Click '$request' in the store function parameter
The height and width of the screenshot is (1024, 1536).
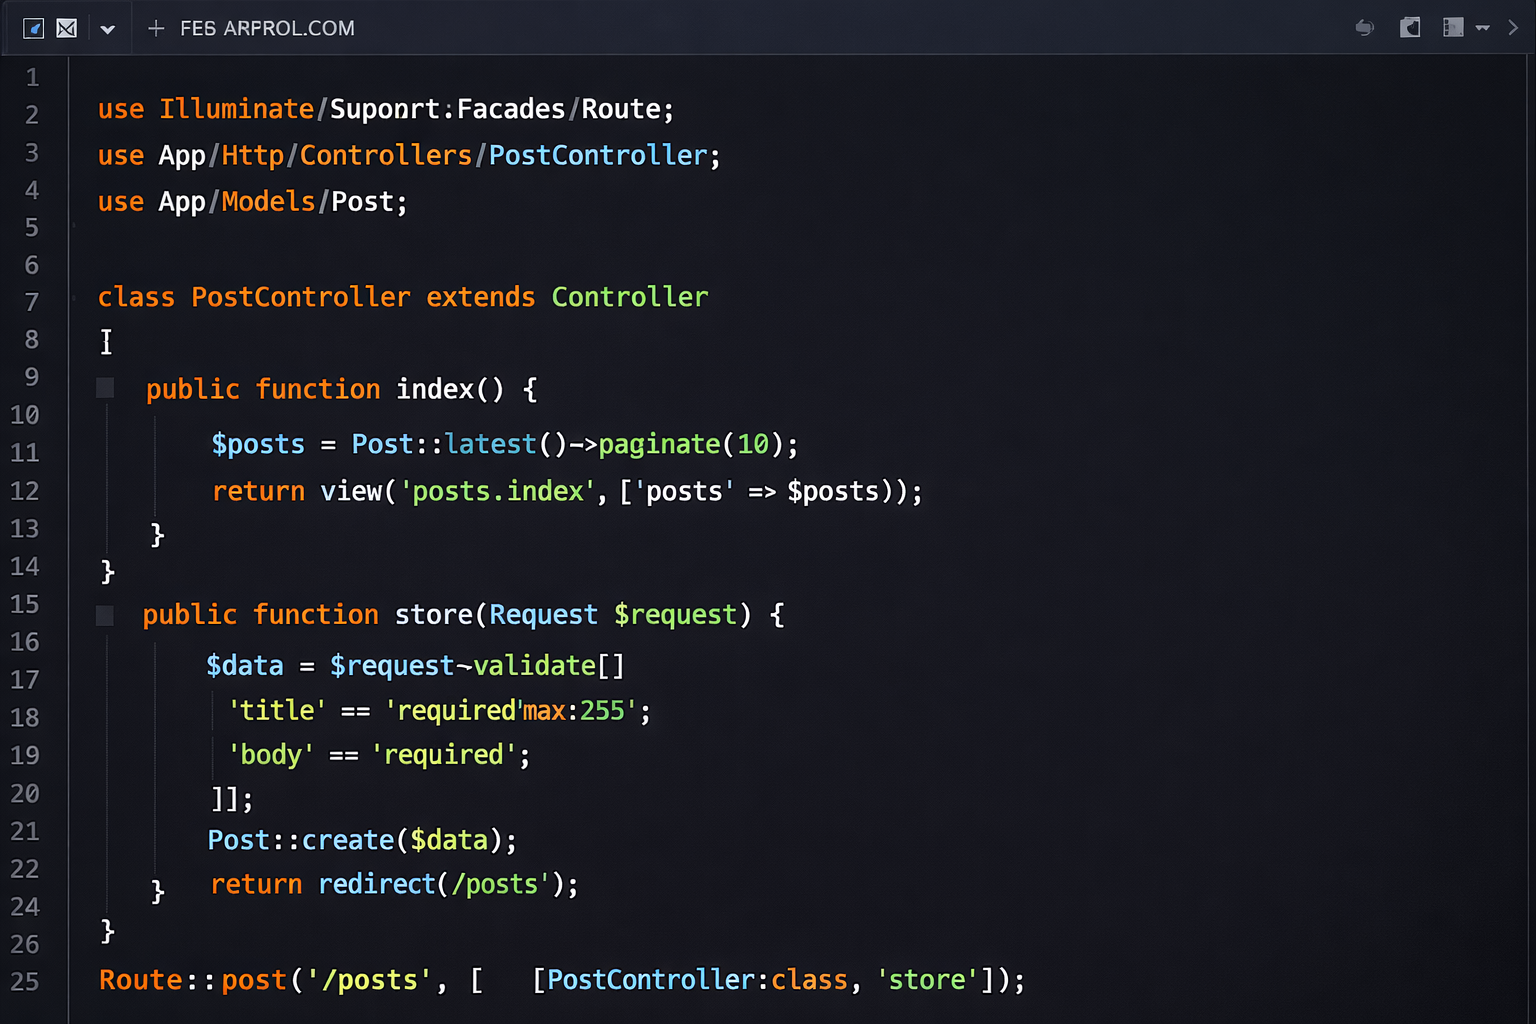tap(675, 614)
